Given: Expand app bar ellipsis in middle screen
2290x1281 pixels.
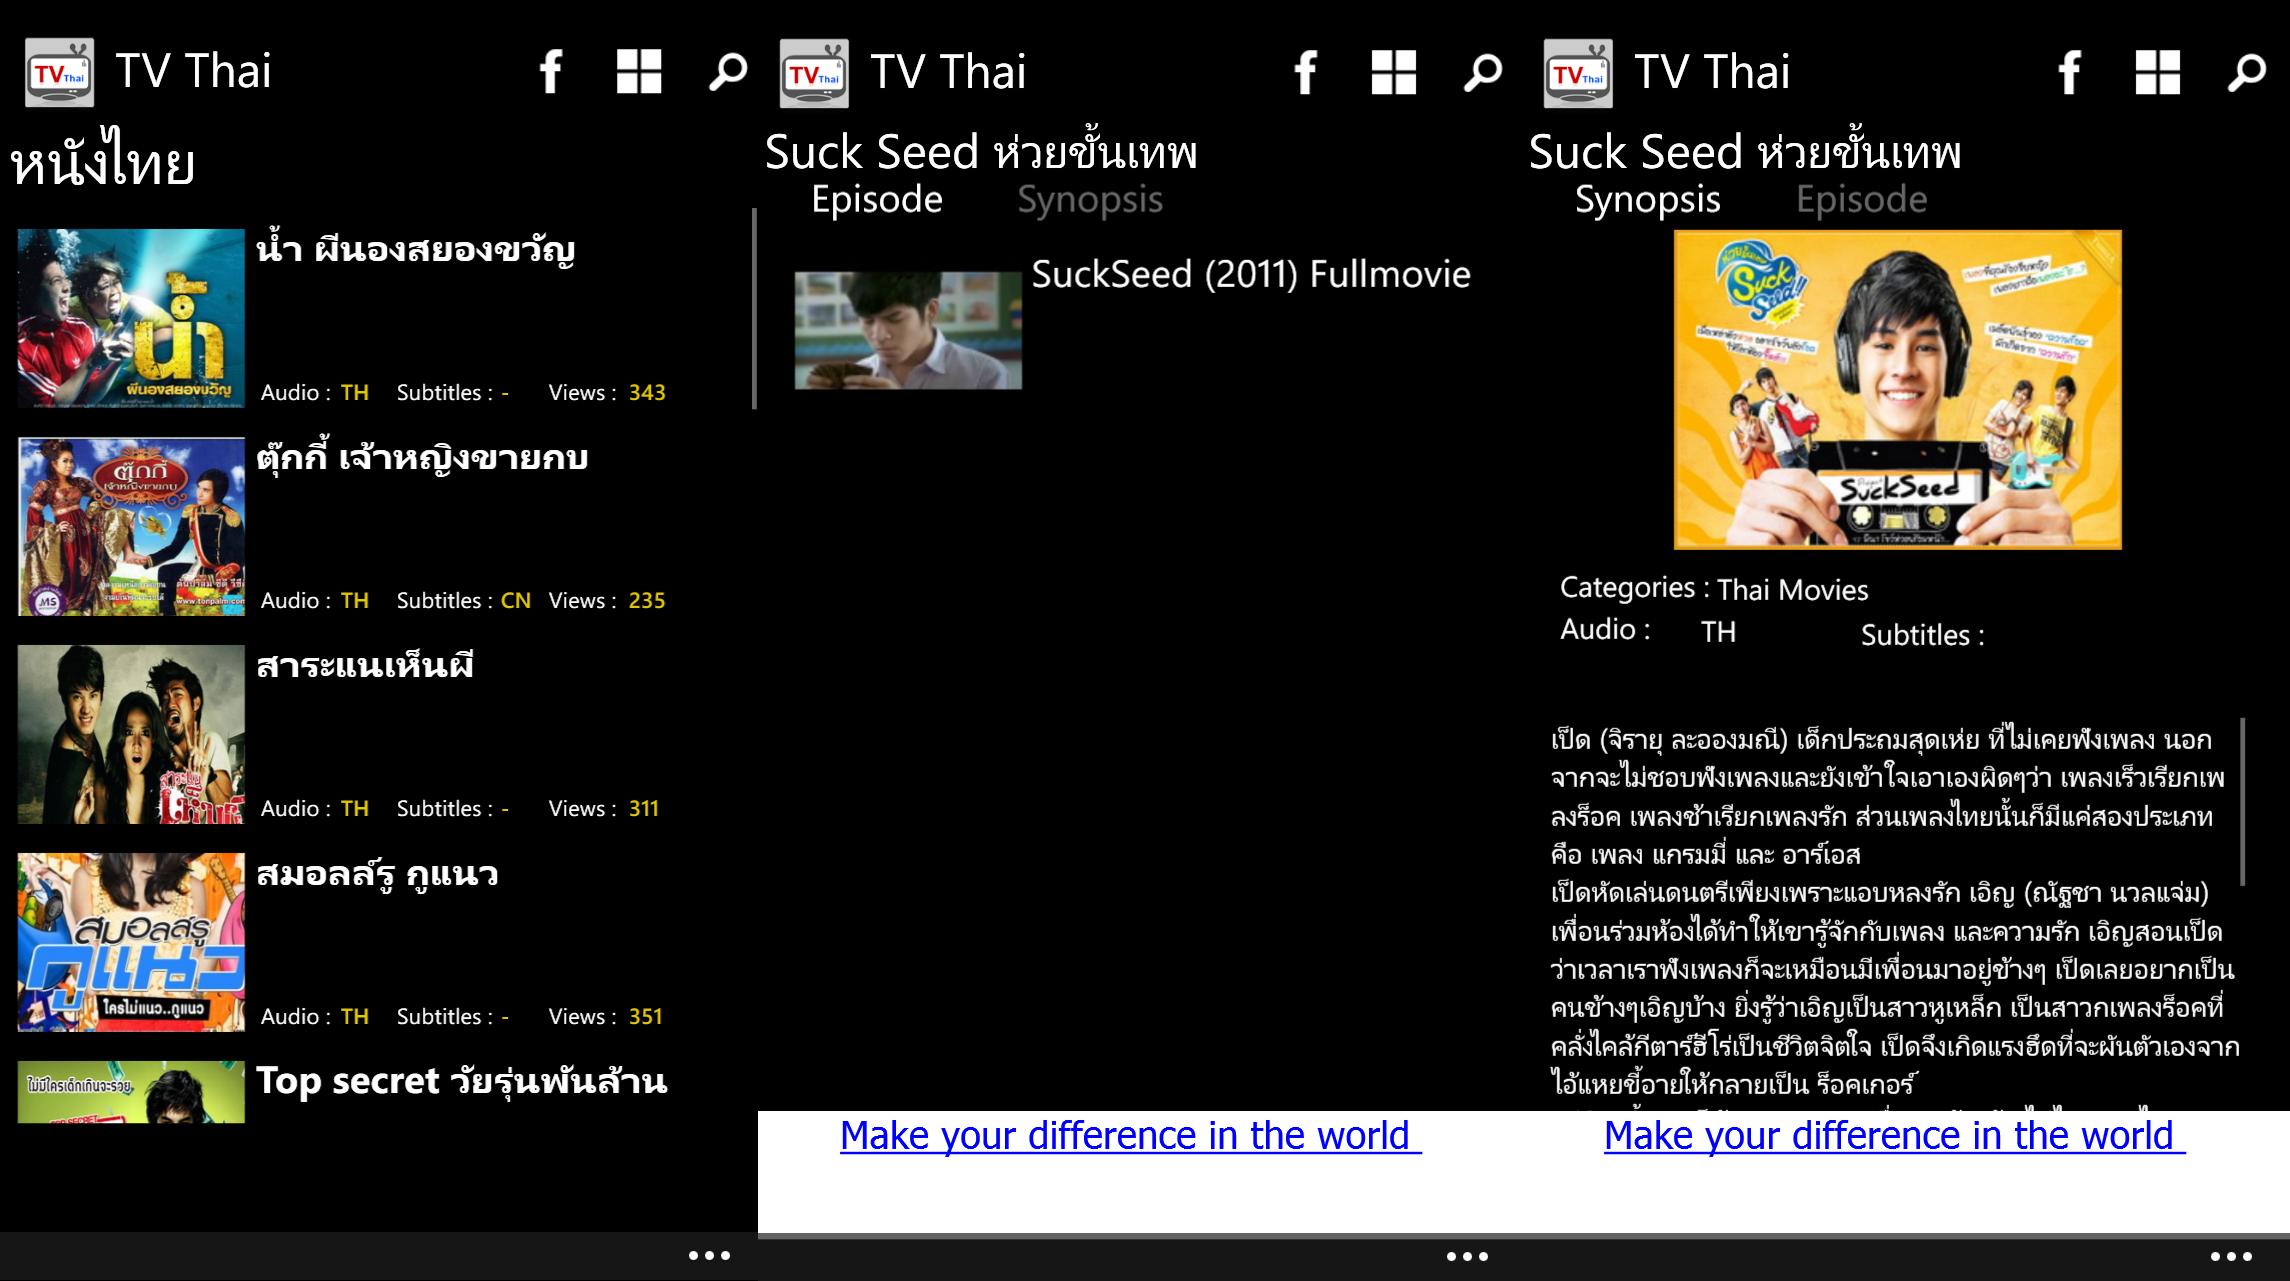Looking at the screenshot, I should (x=1467, y=1256).
